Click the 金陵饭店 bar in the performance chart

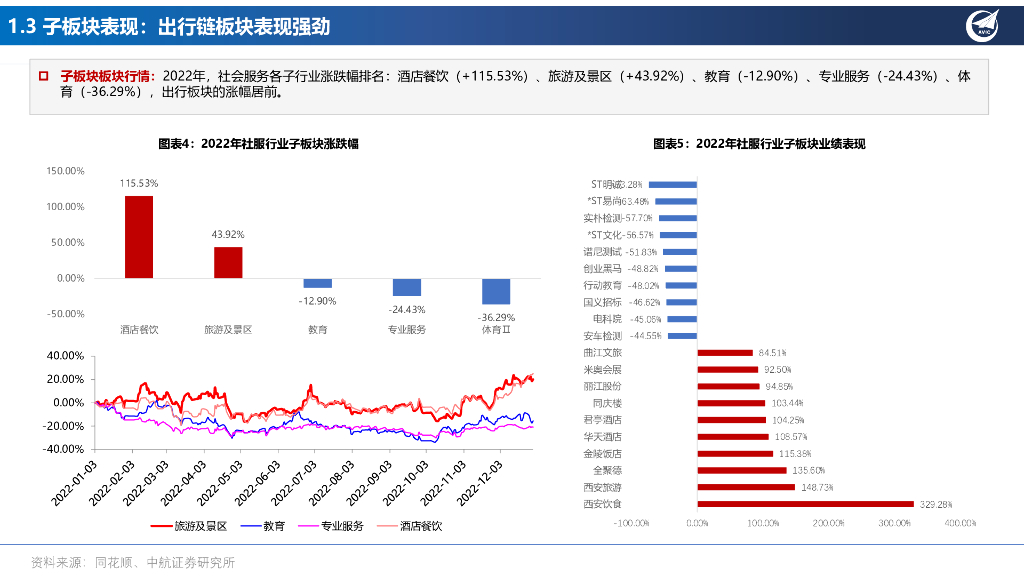point(735,454)
